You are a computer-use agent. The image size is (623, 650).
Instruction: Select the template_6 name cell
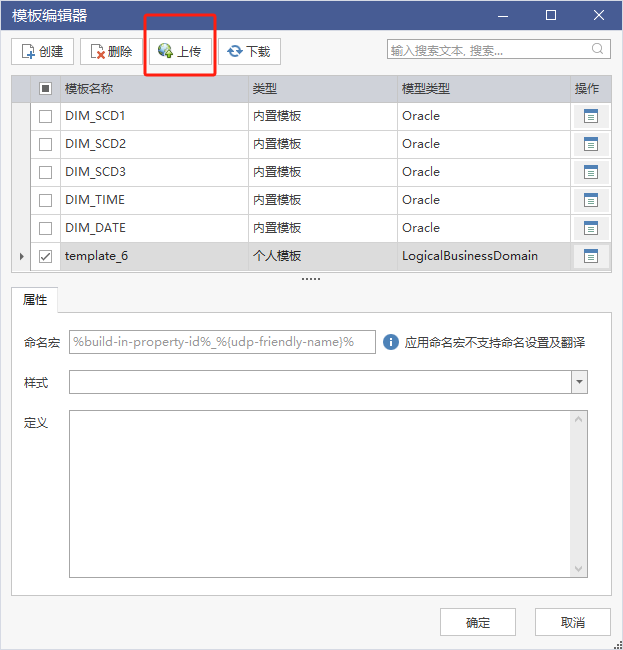pos(154,257)
